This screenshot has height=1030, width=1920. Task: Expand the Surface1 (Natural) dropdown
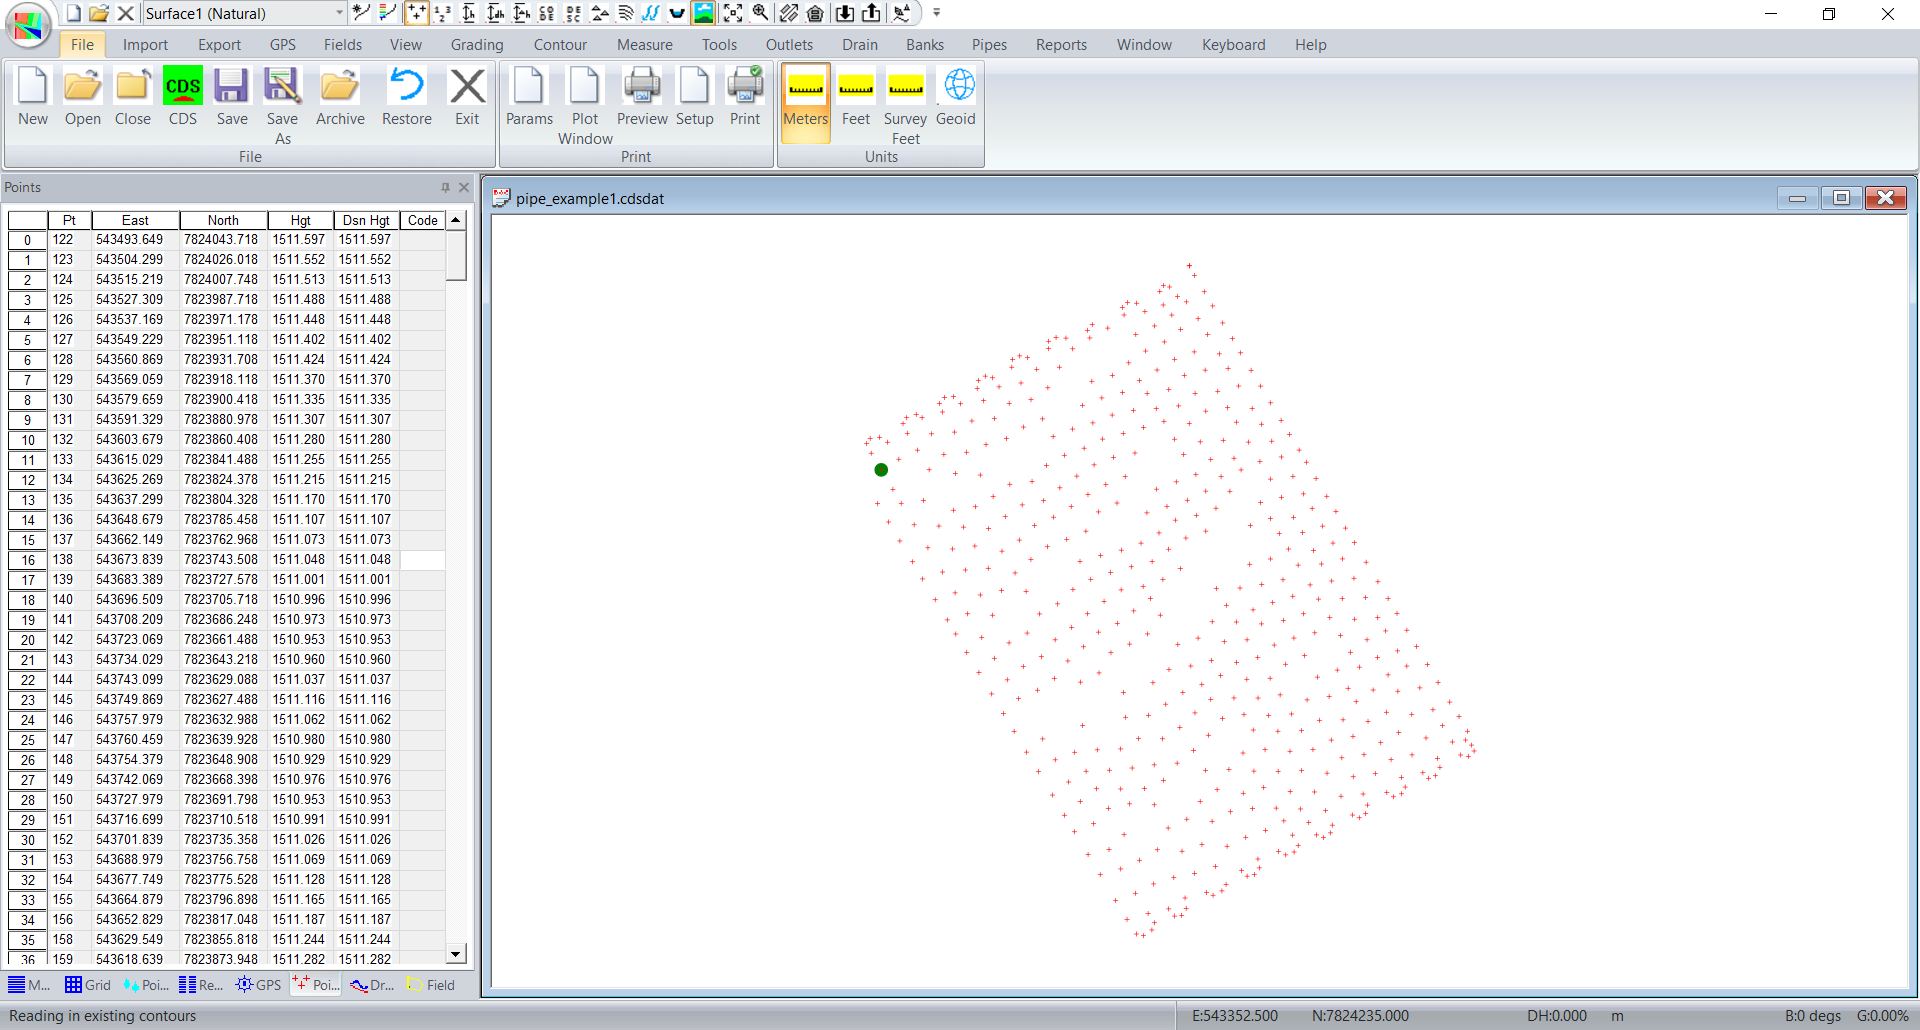[339, 13]
